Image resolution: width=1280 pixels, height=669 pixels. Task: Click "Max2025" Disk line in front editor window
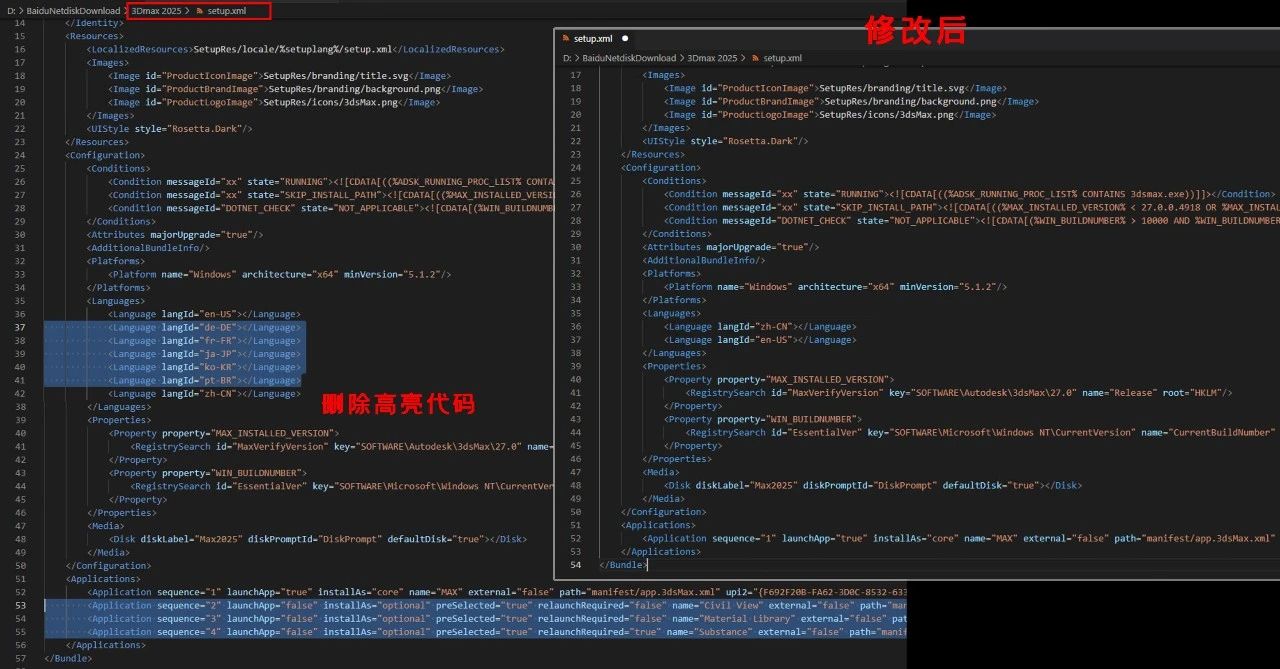click(x=873, y=485)
